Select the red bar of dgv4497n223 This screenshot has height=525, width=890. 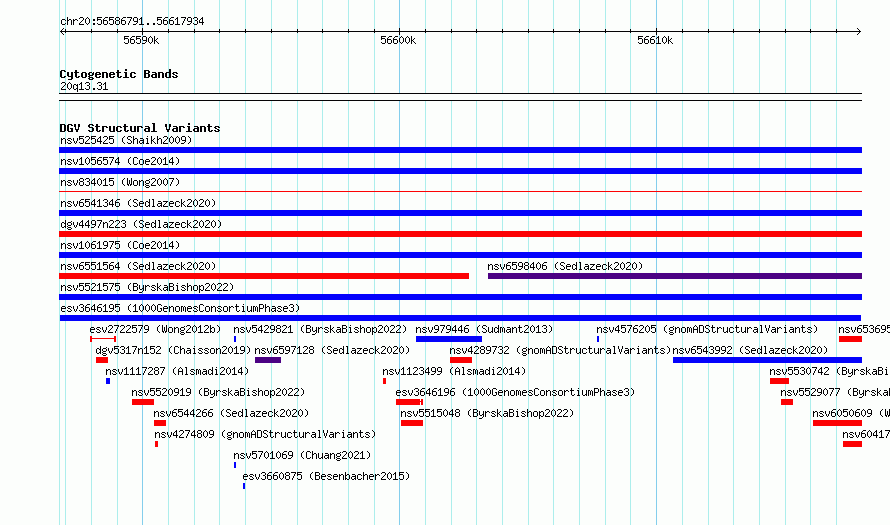pos(460,234)
